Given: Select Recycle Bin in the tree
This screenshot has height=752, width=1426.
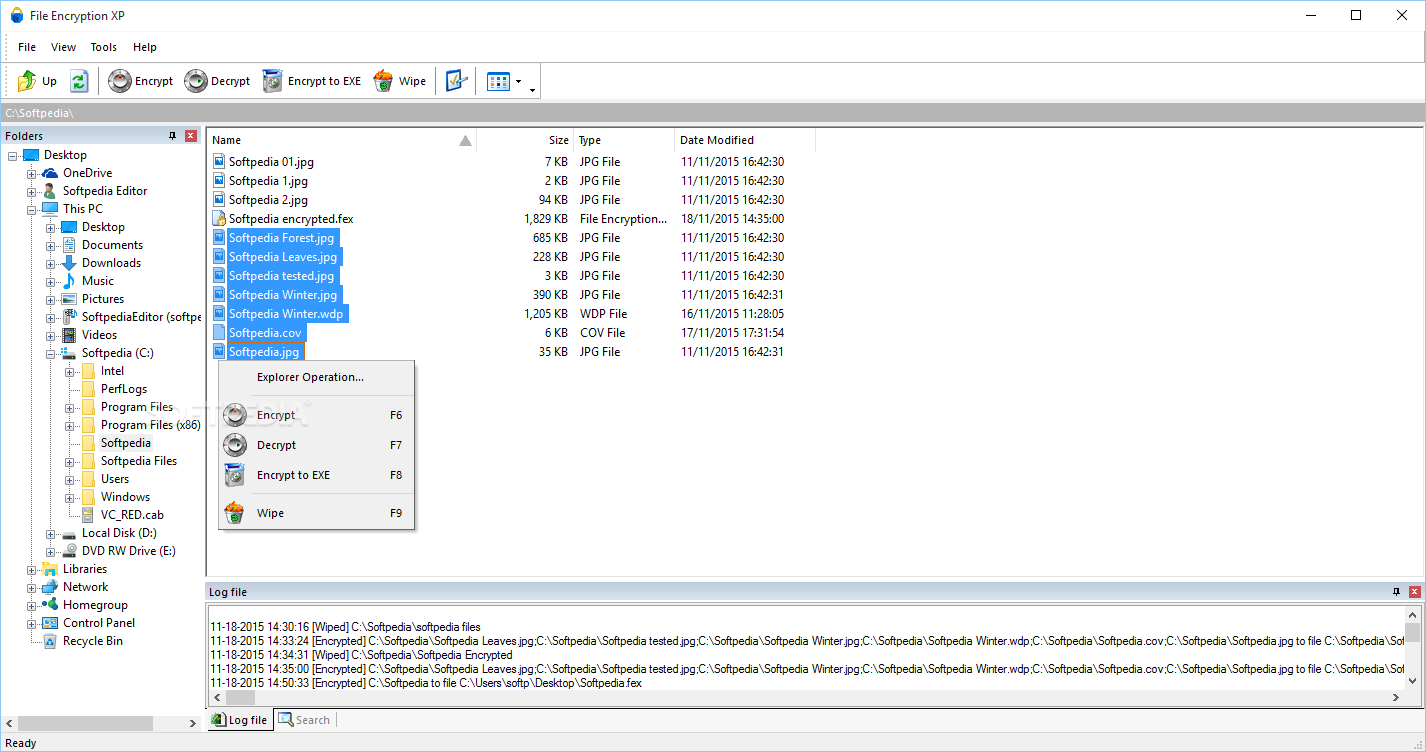Looking at the screenshot, I should click(x=93, y=641).
